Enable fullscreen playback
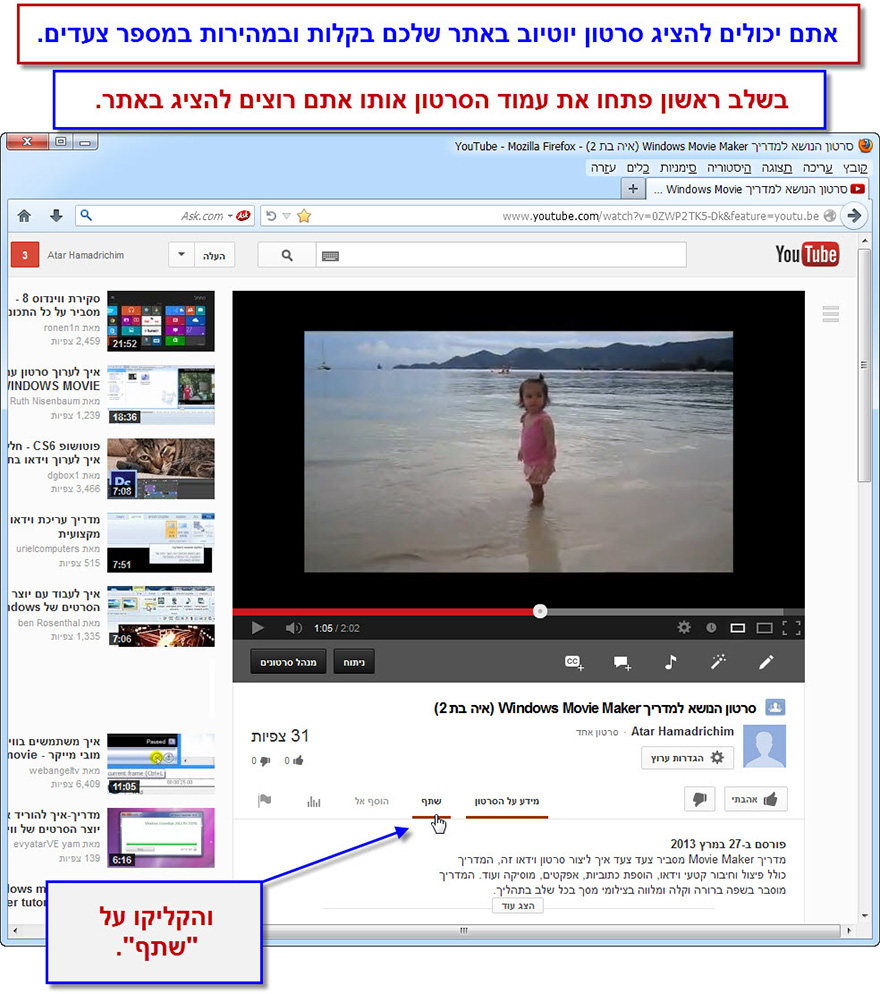This screenshot has width=880, height=994. coord(792,628)
